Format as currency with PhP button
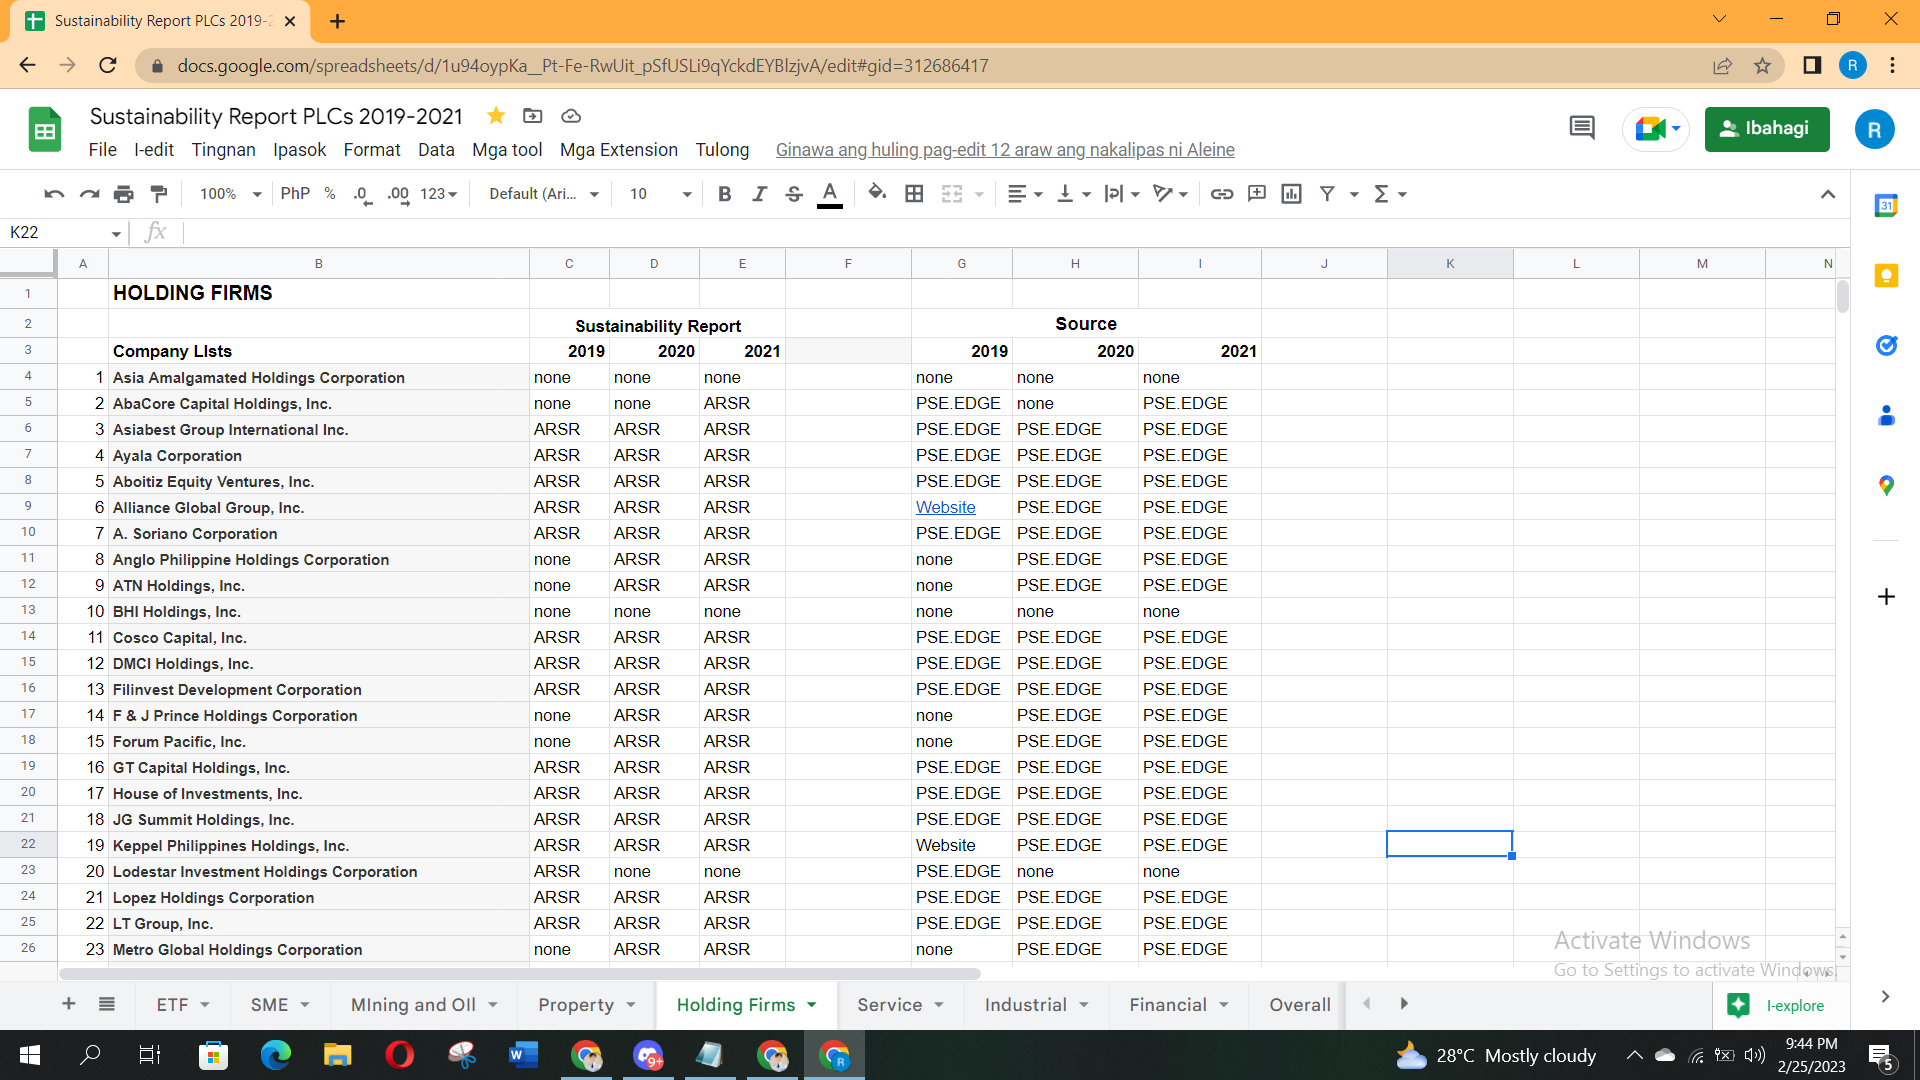 pyautogui.click(x=295, y=194)
